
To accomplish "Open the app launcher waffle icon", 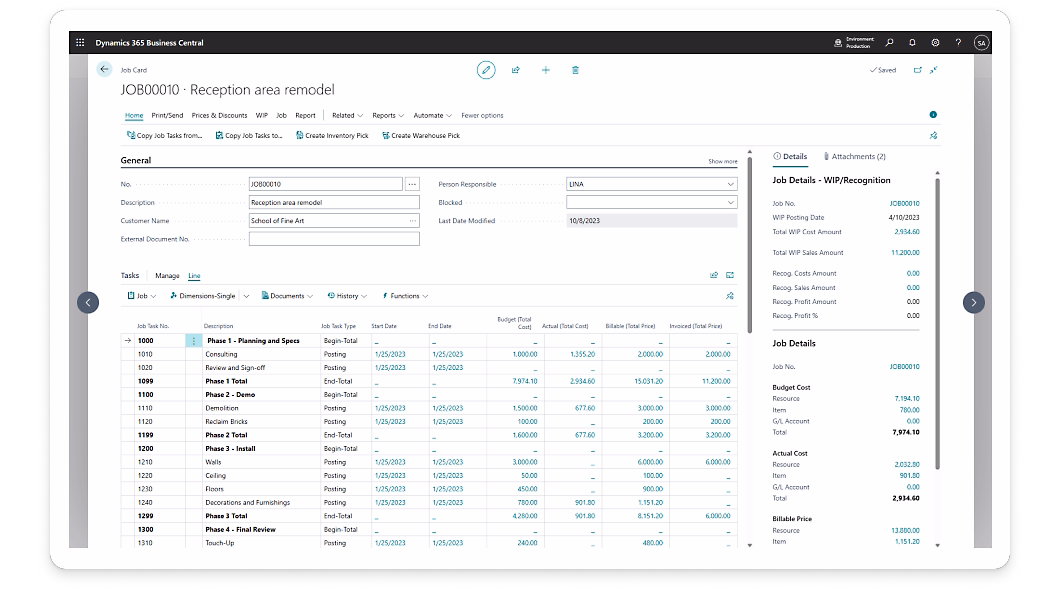I will coord(80,43).
